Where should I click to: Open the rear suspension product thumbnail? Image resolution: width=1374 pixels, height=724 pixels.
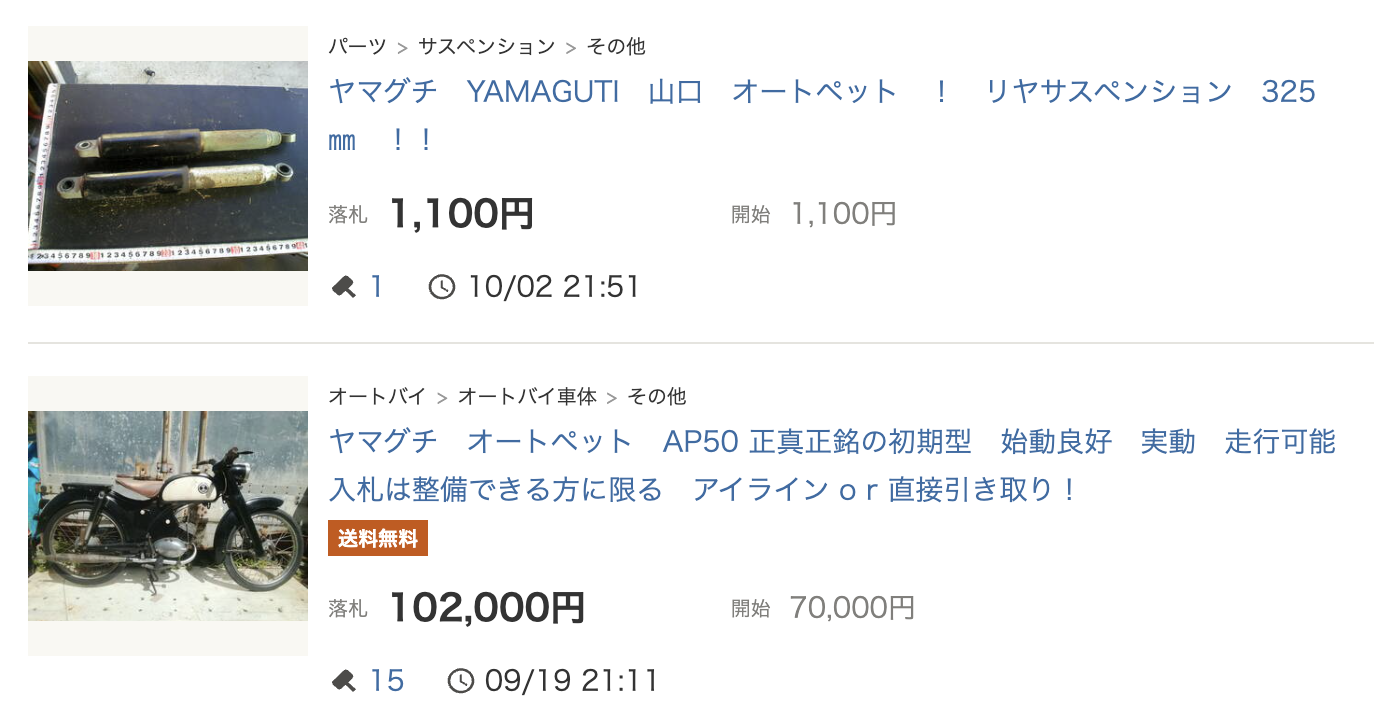[x=168, y=166]
